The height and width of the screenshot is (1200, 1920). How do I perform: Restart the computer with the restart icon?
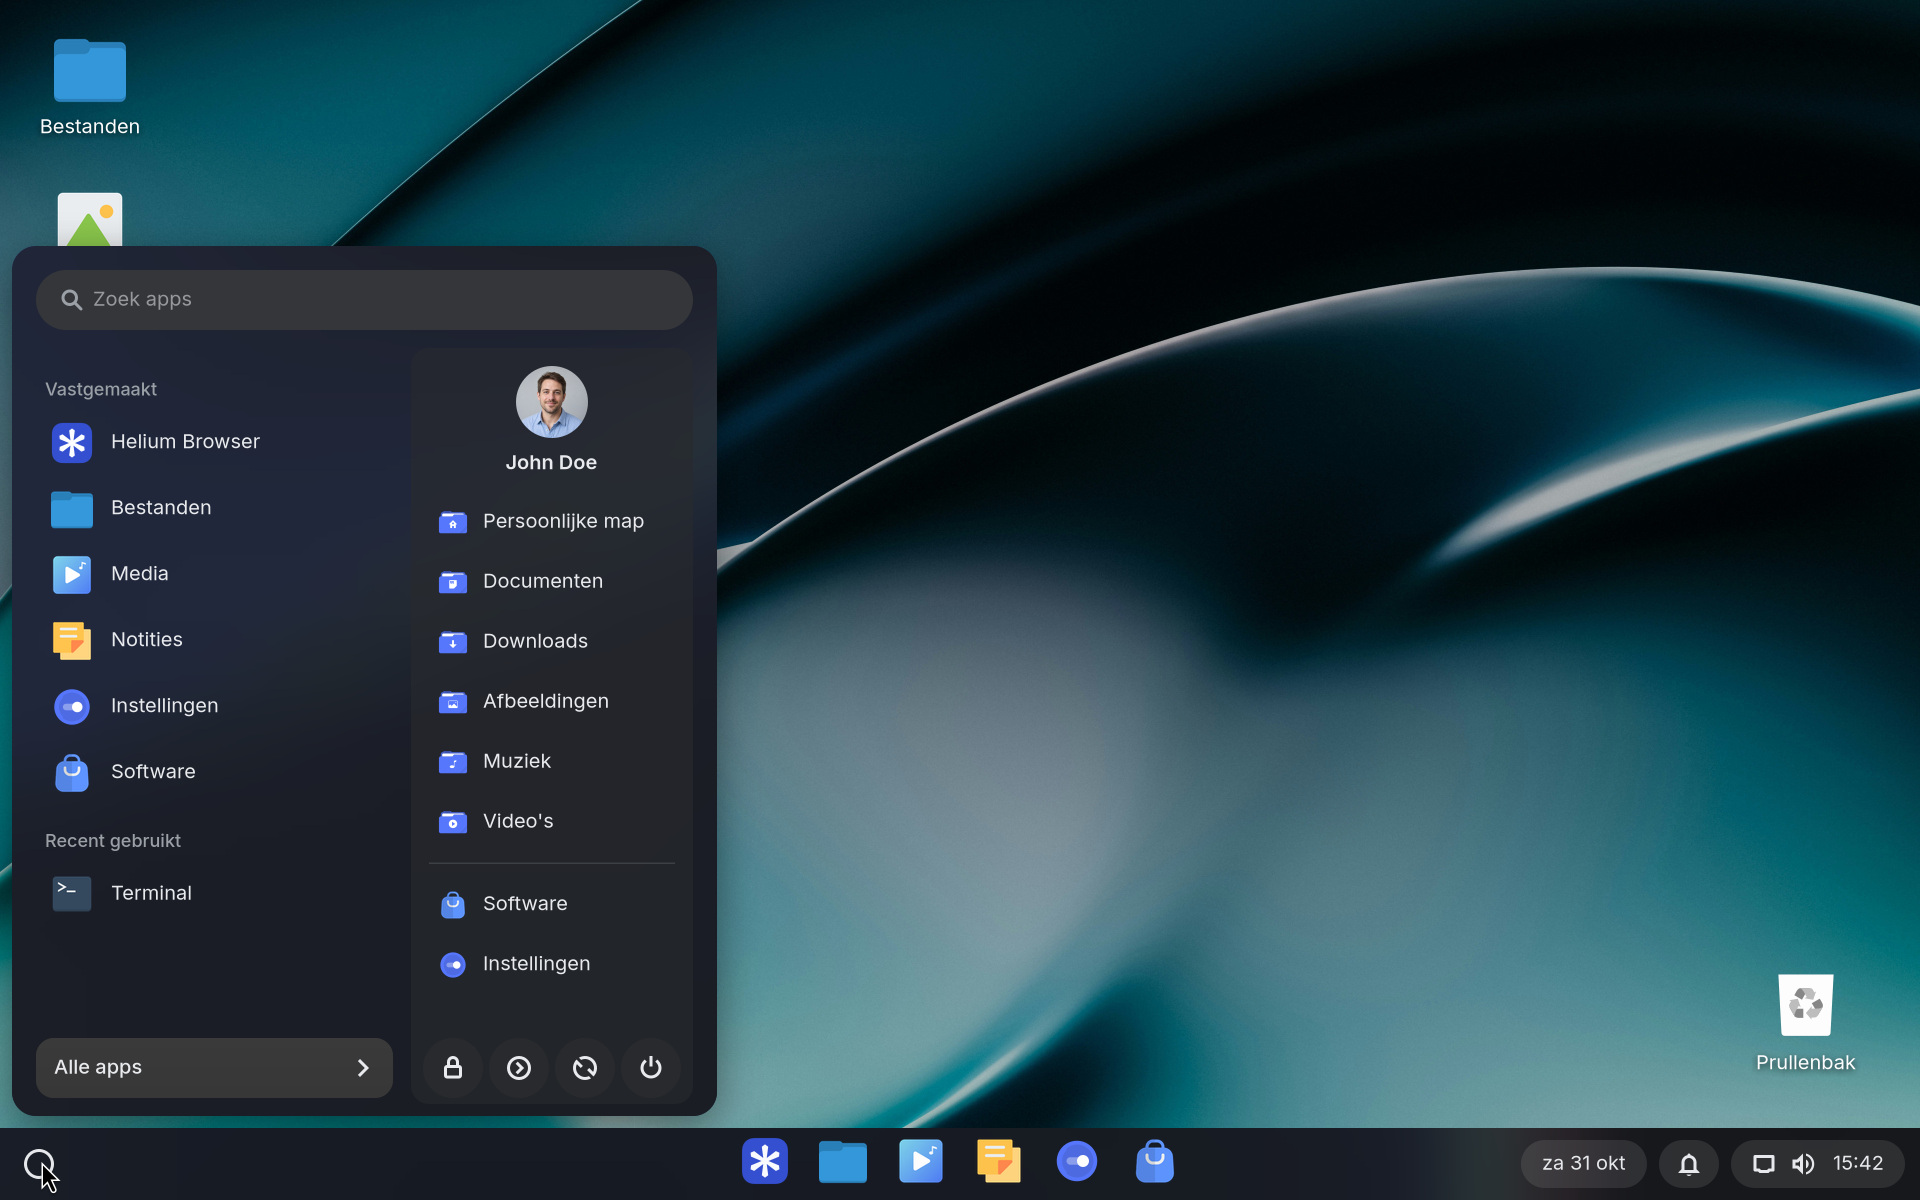click(x=585, y=1068)
